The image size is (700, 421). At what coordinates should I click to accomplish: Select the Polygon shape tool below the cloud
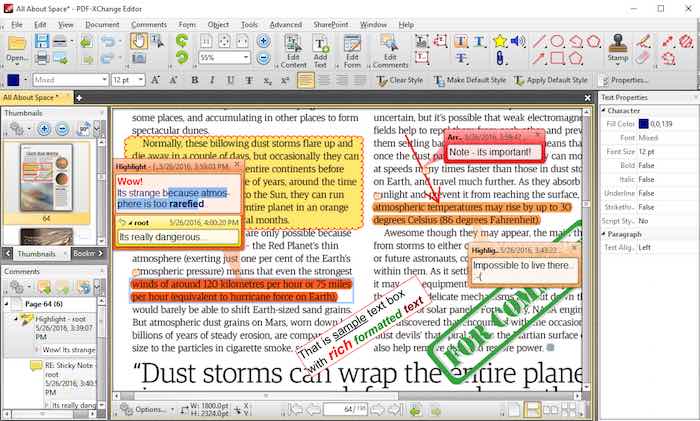tap(575, 58)
